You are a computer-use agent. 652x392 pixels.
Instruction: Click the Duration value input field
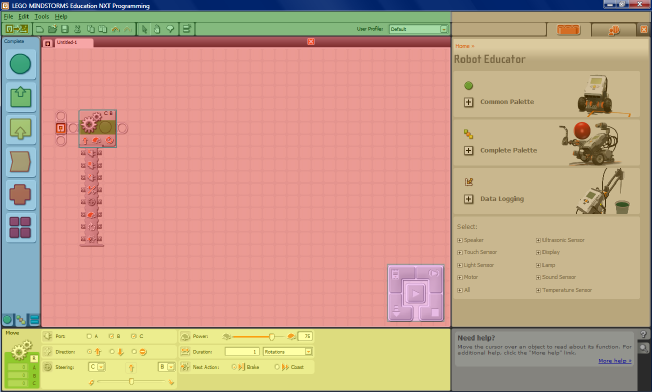pos(242,352)
